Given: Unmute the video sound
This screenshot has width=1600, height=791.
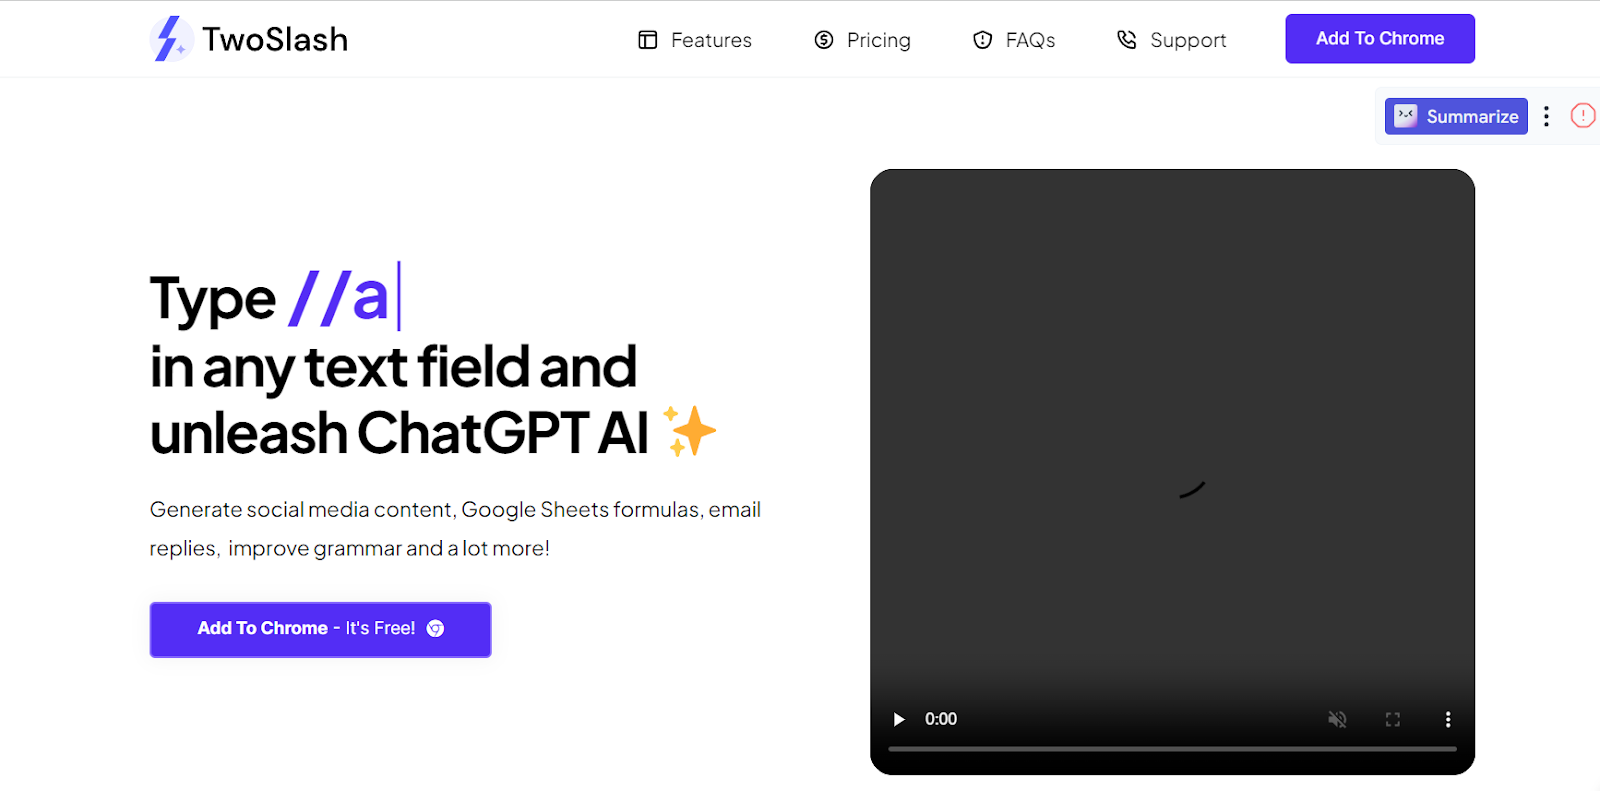Looking at the screenshot, I should [x=1337, y=719].
